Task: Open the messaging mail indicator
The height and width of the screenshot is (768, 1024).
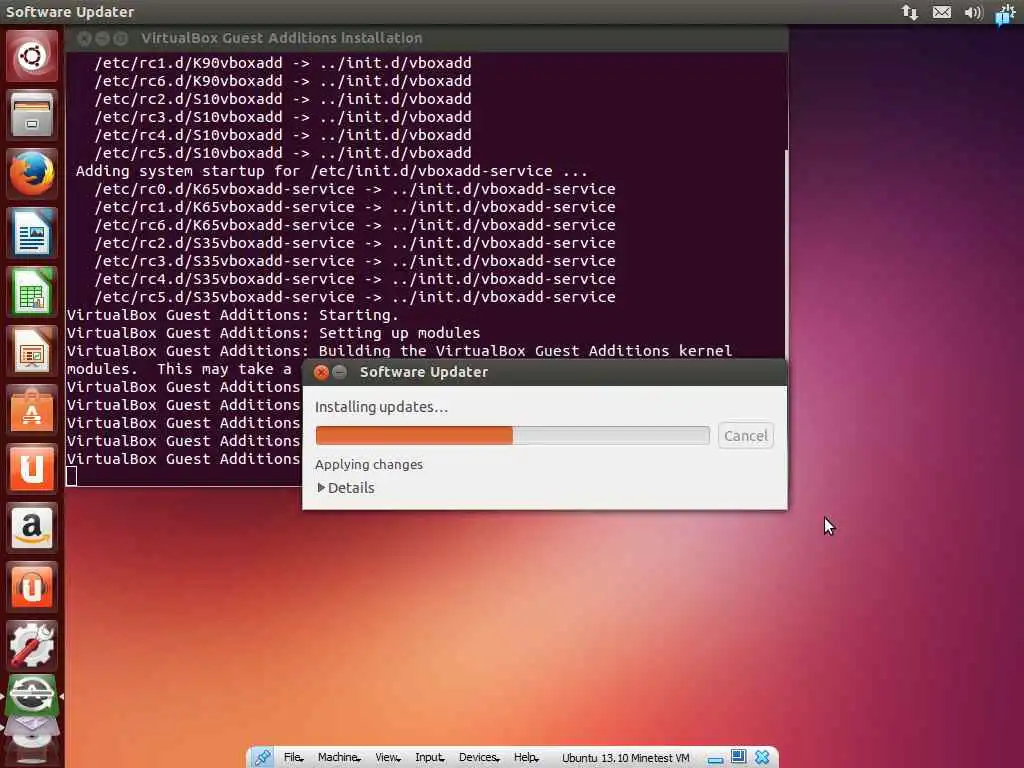Action: pyautogui.click(x=941, y=12)
